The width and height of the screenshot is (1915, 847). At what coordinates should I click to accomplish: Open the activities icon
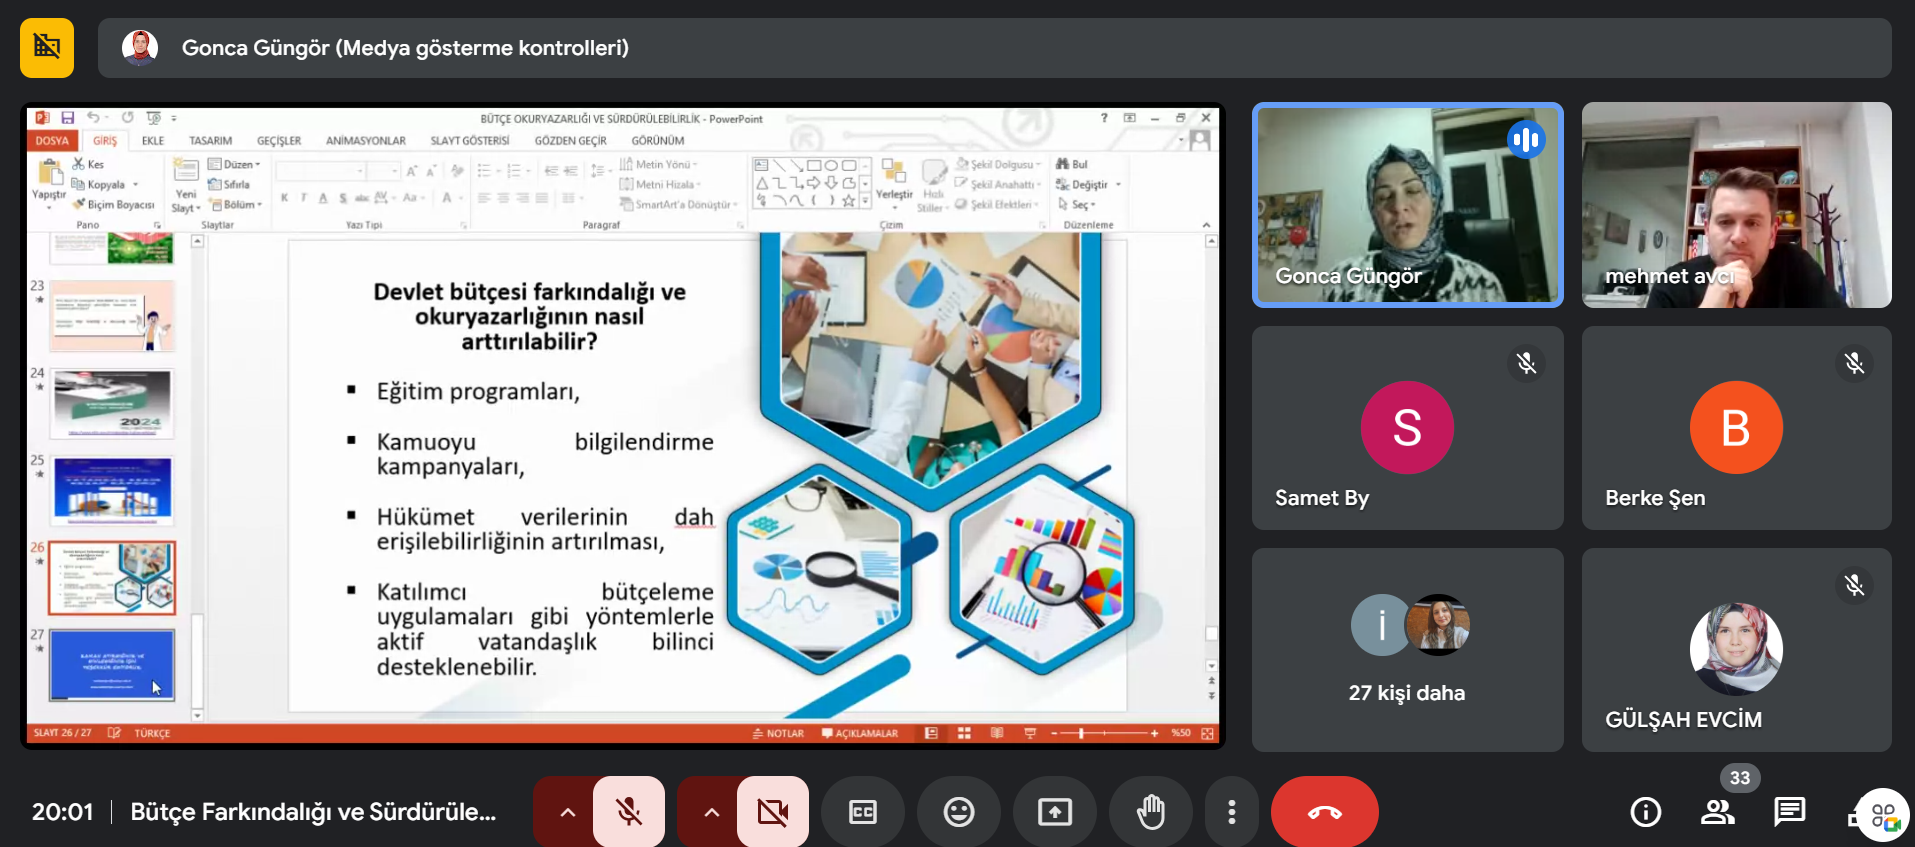[x=1883, y=815]
